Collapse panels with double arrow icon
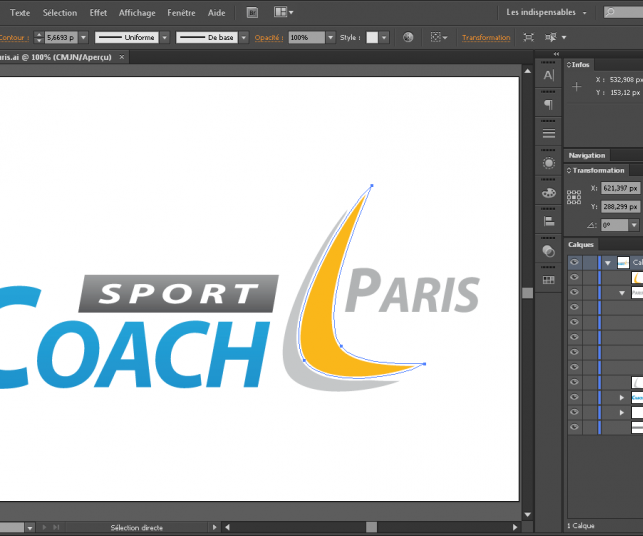This screenshot has width=643, height=536. click(556, 54)
